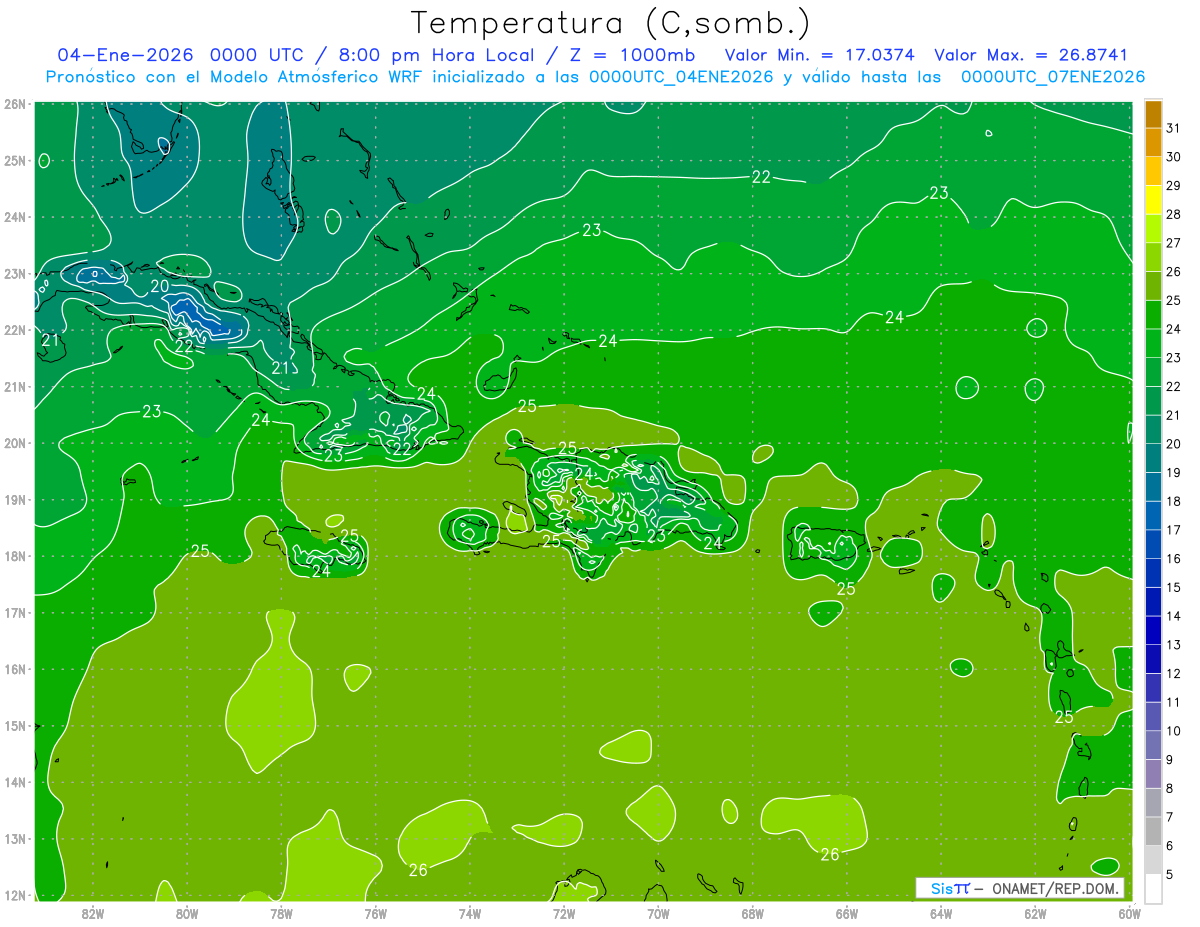The height and width of the screenshot is (927, 1200).
Task: Click the 31 value on the color scale
Action: tap(1173, 128)
